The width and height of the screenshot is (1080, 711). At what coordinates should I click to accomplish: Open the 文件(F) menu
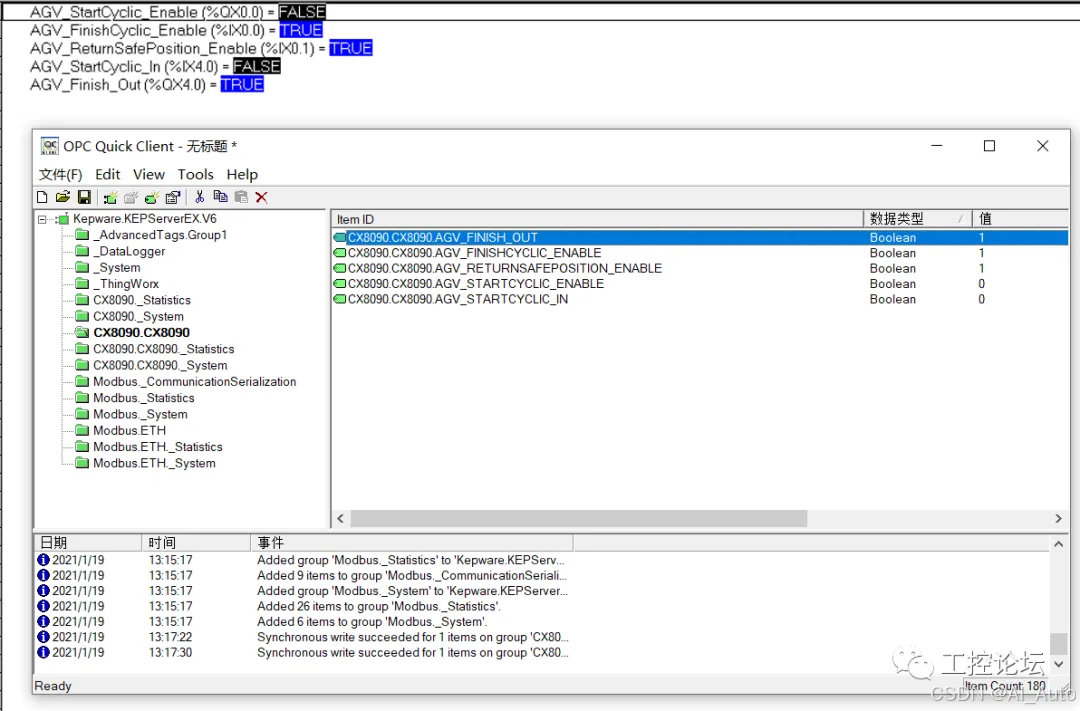61,175
